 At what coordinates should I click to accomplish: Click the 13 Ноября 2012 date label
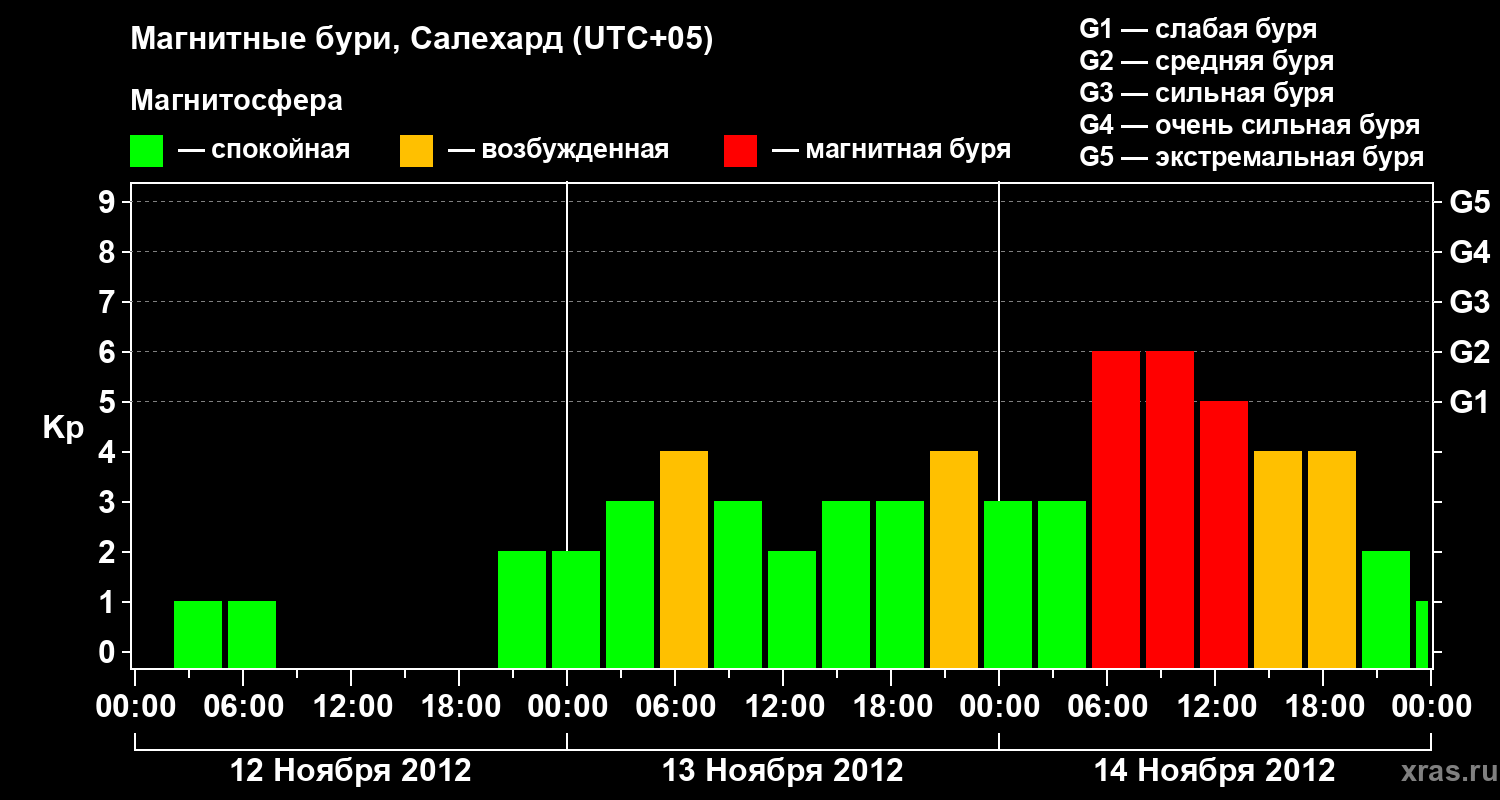pyautogui.click(x=783, y=771)
